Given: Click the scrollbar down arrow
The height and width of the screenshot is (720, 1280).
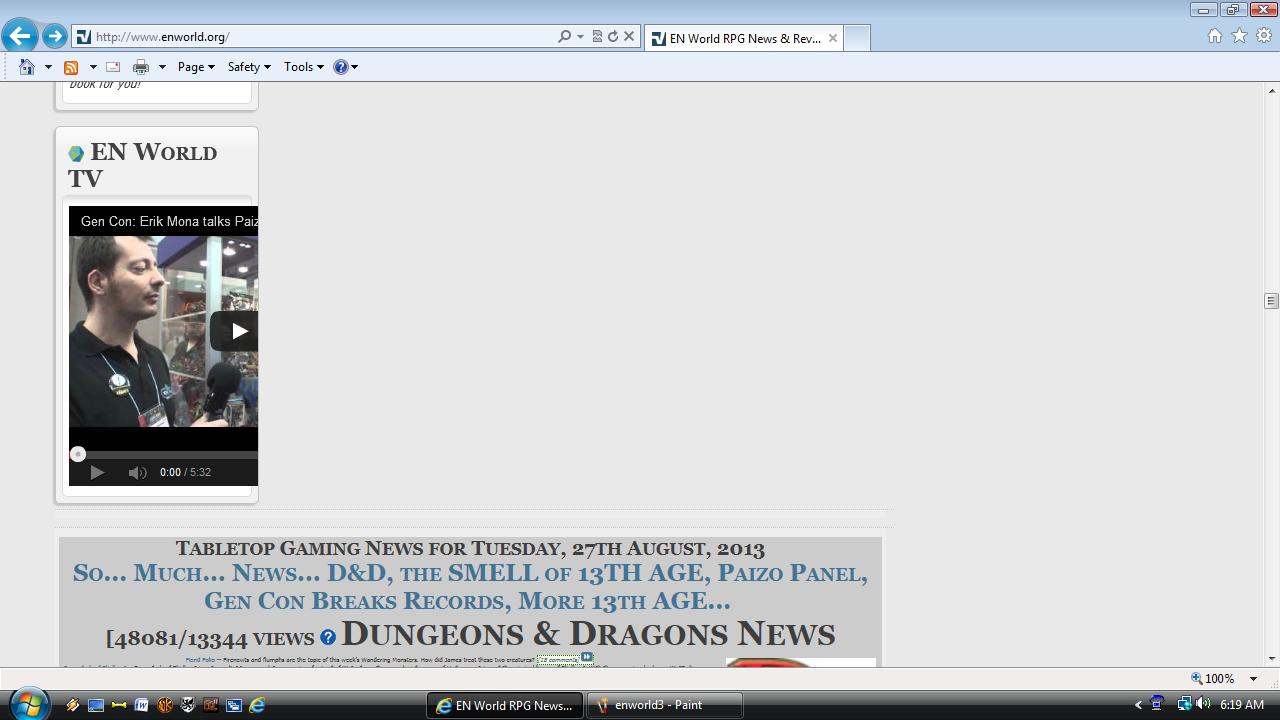Looking at the screenshot, I should [x=1271, y=658].
